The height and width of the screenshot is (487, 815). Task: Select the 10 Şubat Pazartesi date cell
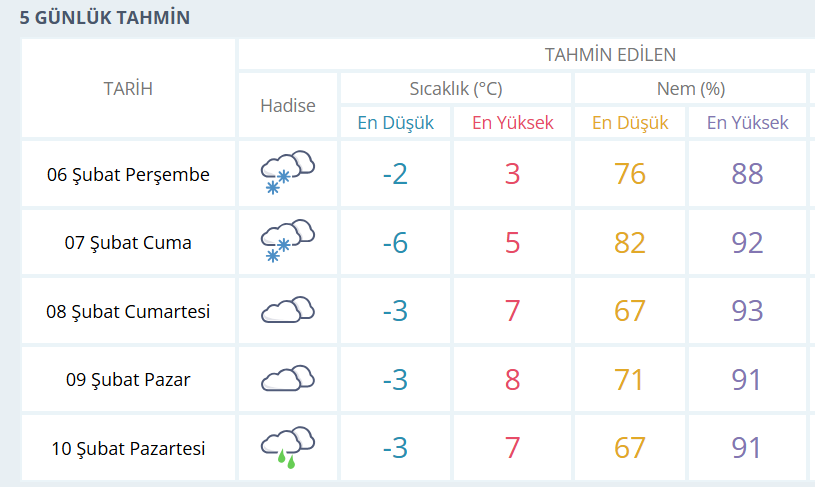pyautogui.click(x=128, y=448)
